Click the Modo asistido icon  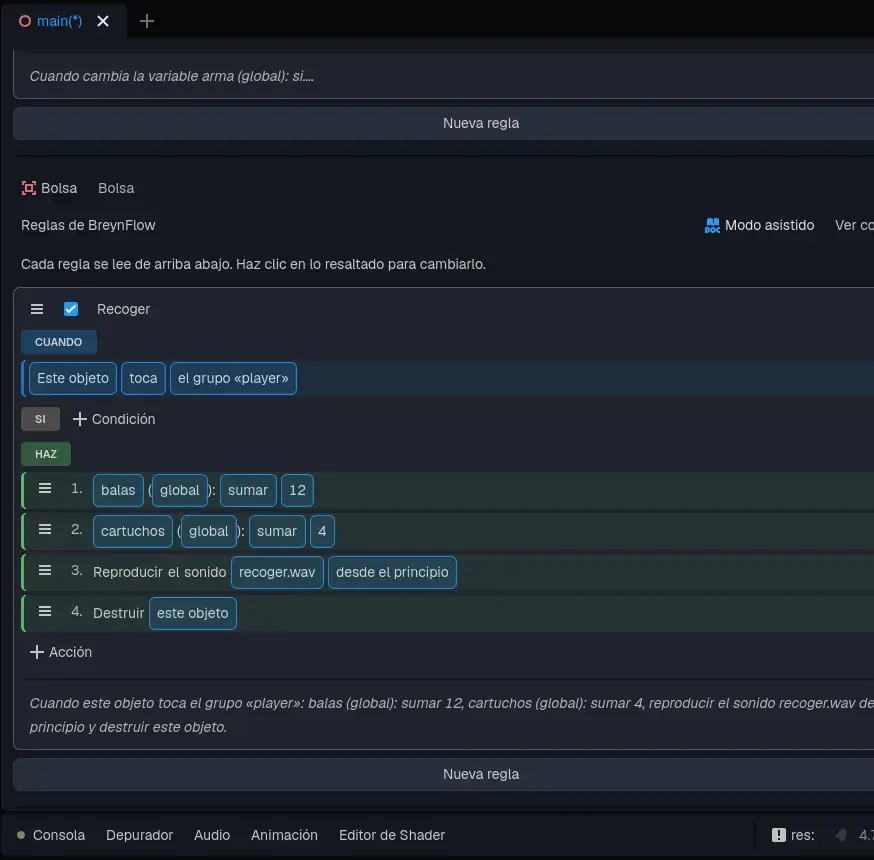pyautogui.click(x=712, y=225)
